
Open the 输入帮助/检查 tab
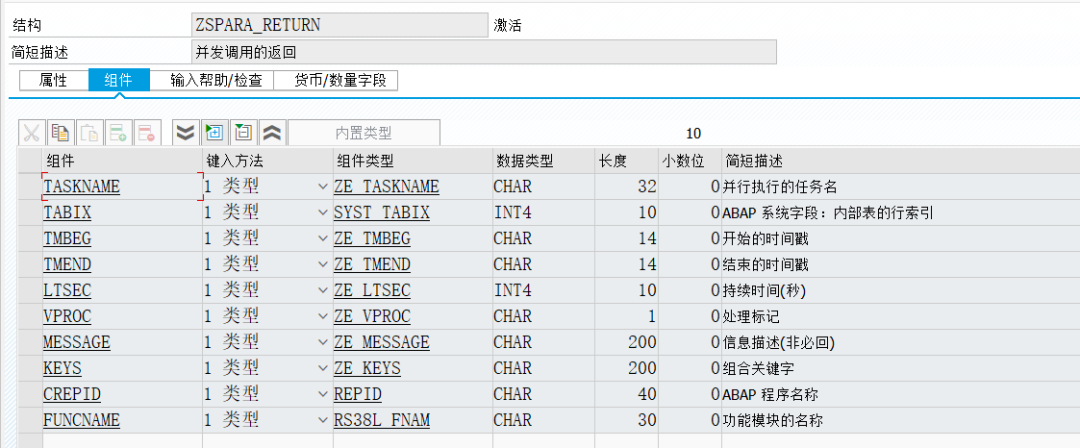pos(216,81)
